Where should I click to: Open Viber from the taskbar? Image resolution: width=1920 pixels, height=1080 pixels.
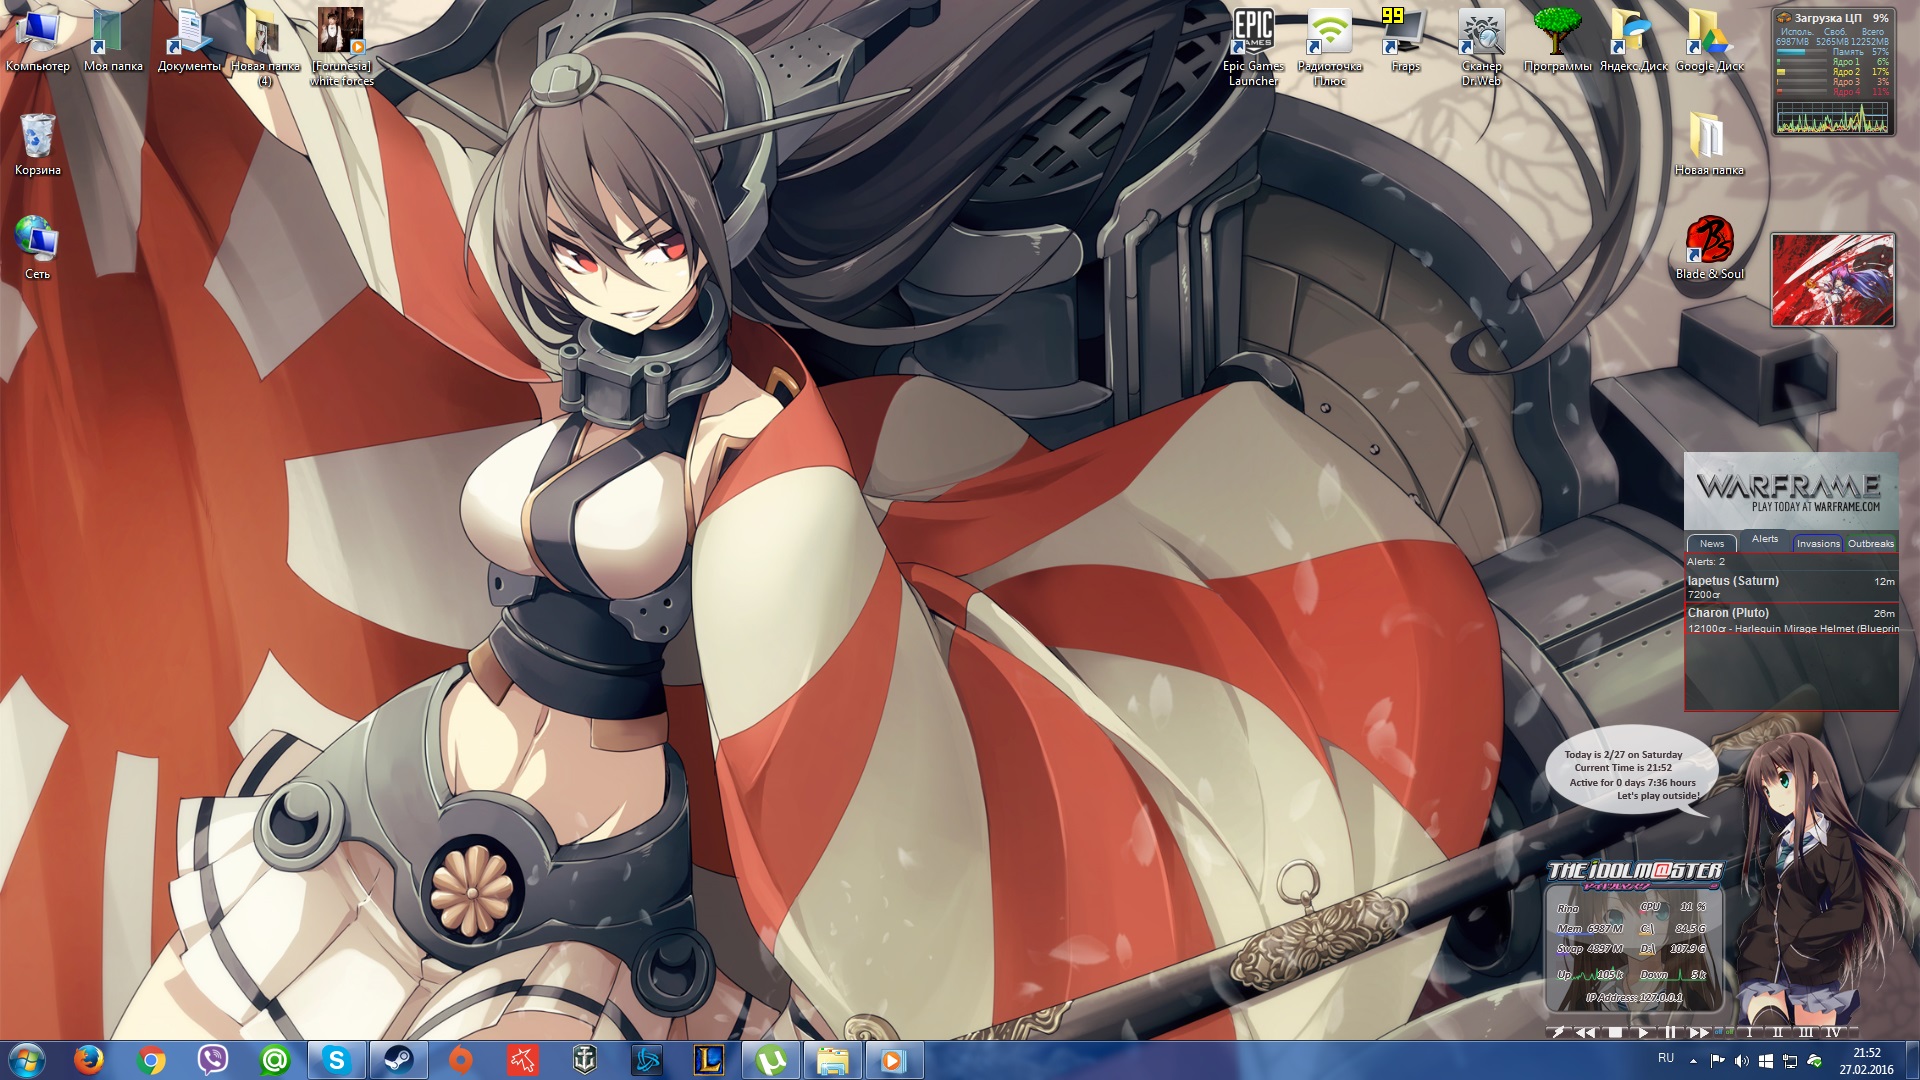[213, 1060]
